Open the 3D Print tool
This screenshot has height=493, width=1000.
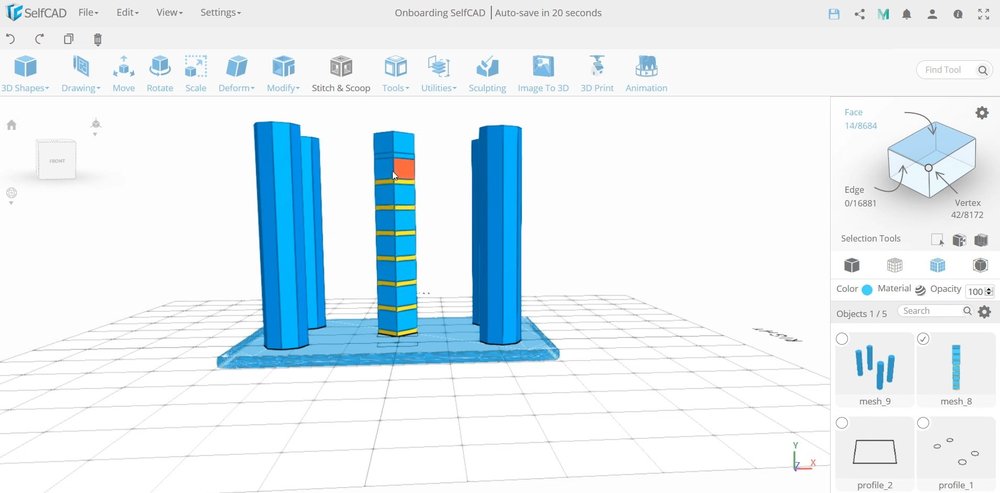597,74
